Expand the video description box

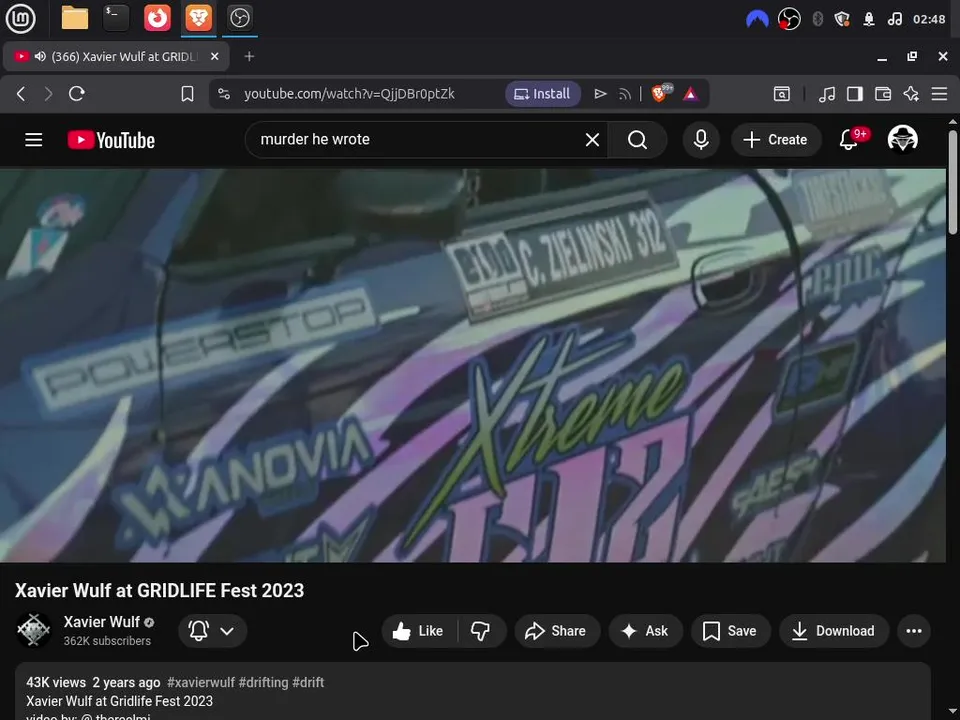473,691
